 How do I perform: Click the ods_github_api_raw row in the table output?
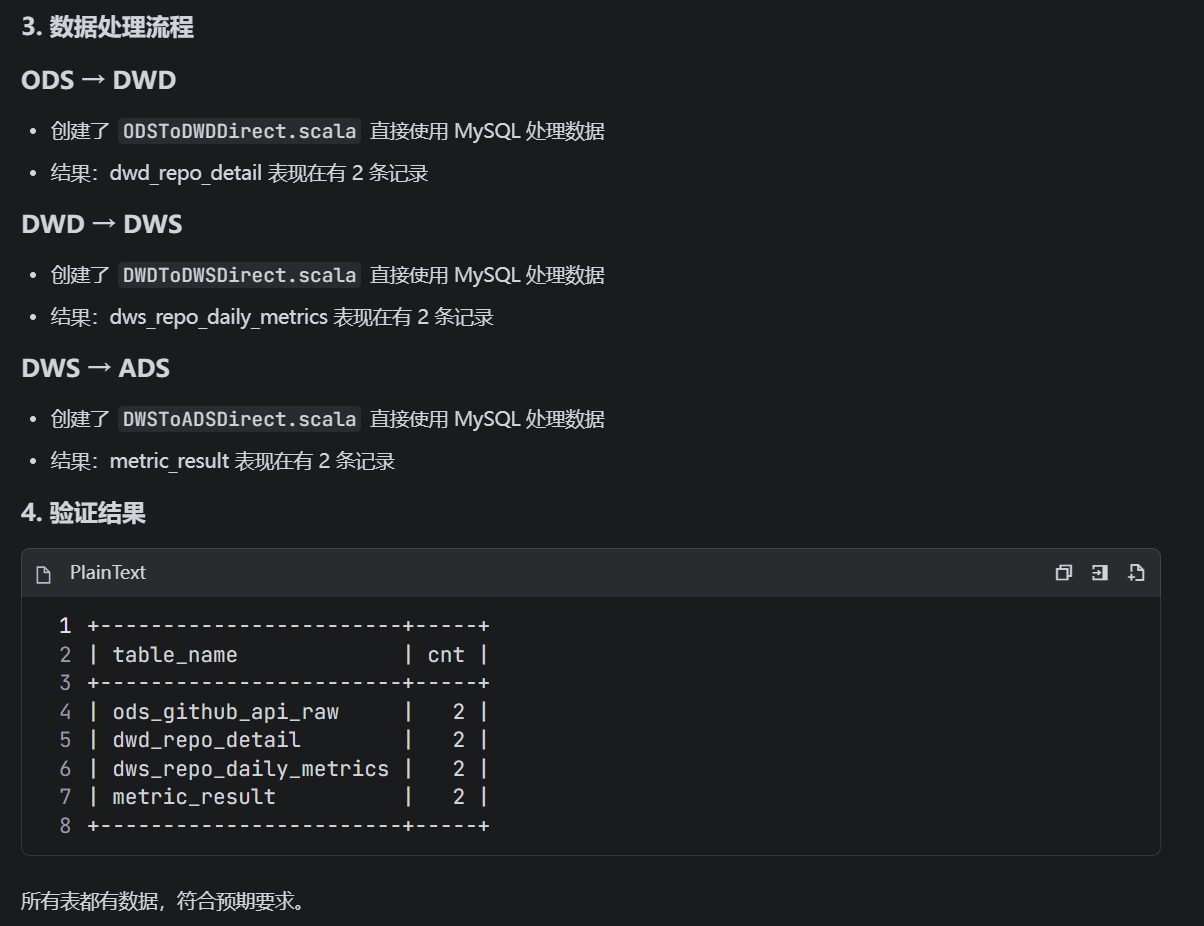[x=288, y=712]
